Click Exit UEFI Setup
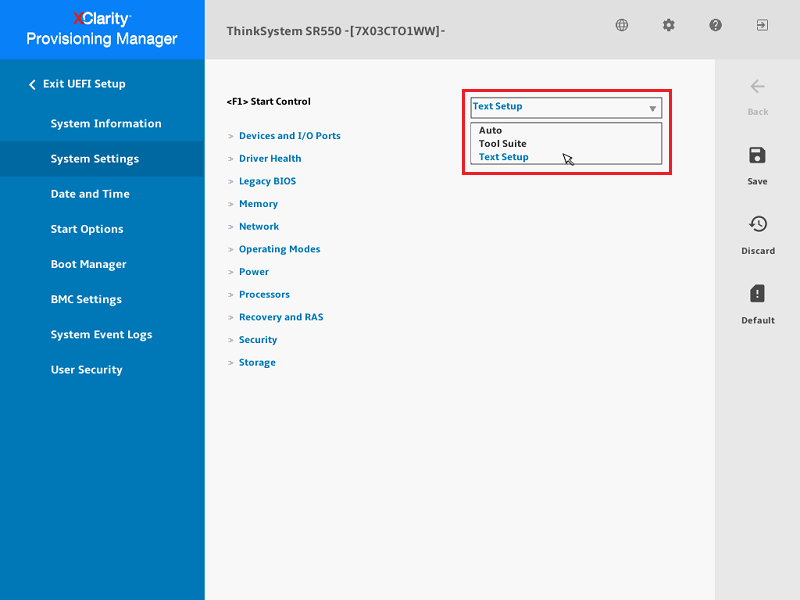 [83, 84]
